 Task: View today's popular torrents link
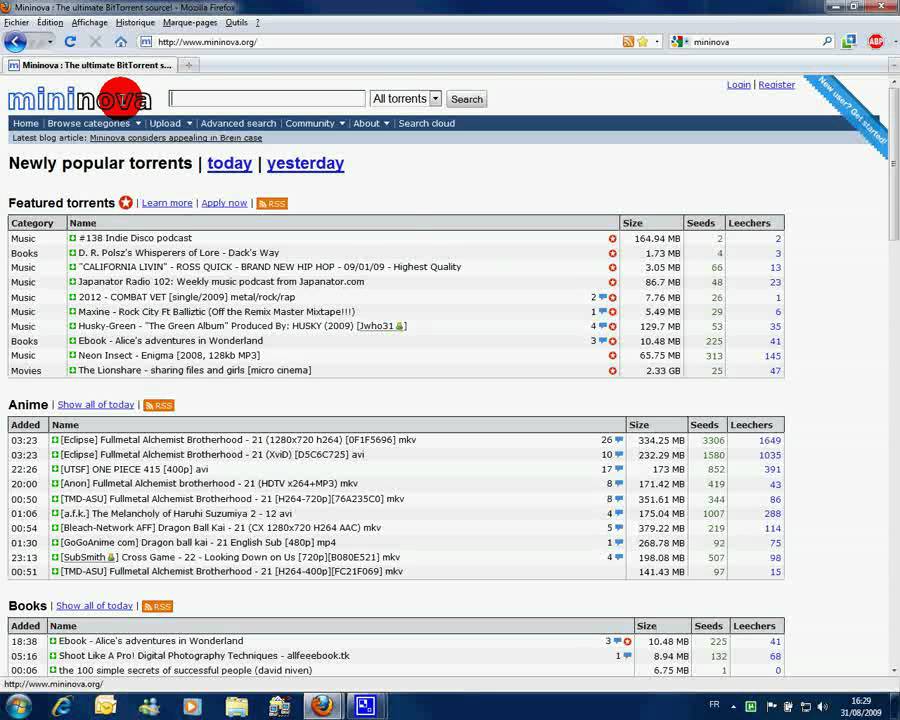[230, 163]
